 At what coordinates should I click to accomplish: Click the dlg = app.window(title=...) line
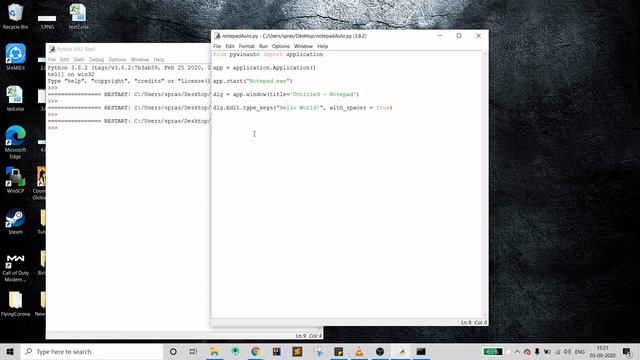(x=286, y=94)
